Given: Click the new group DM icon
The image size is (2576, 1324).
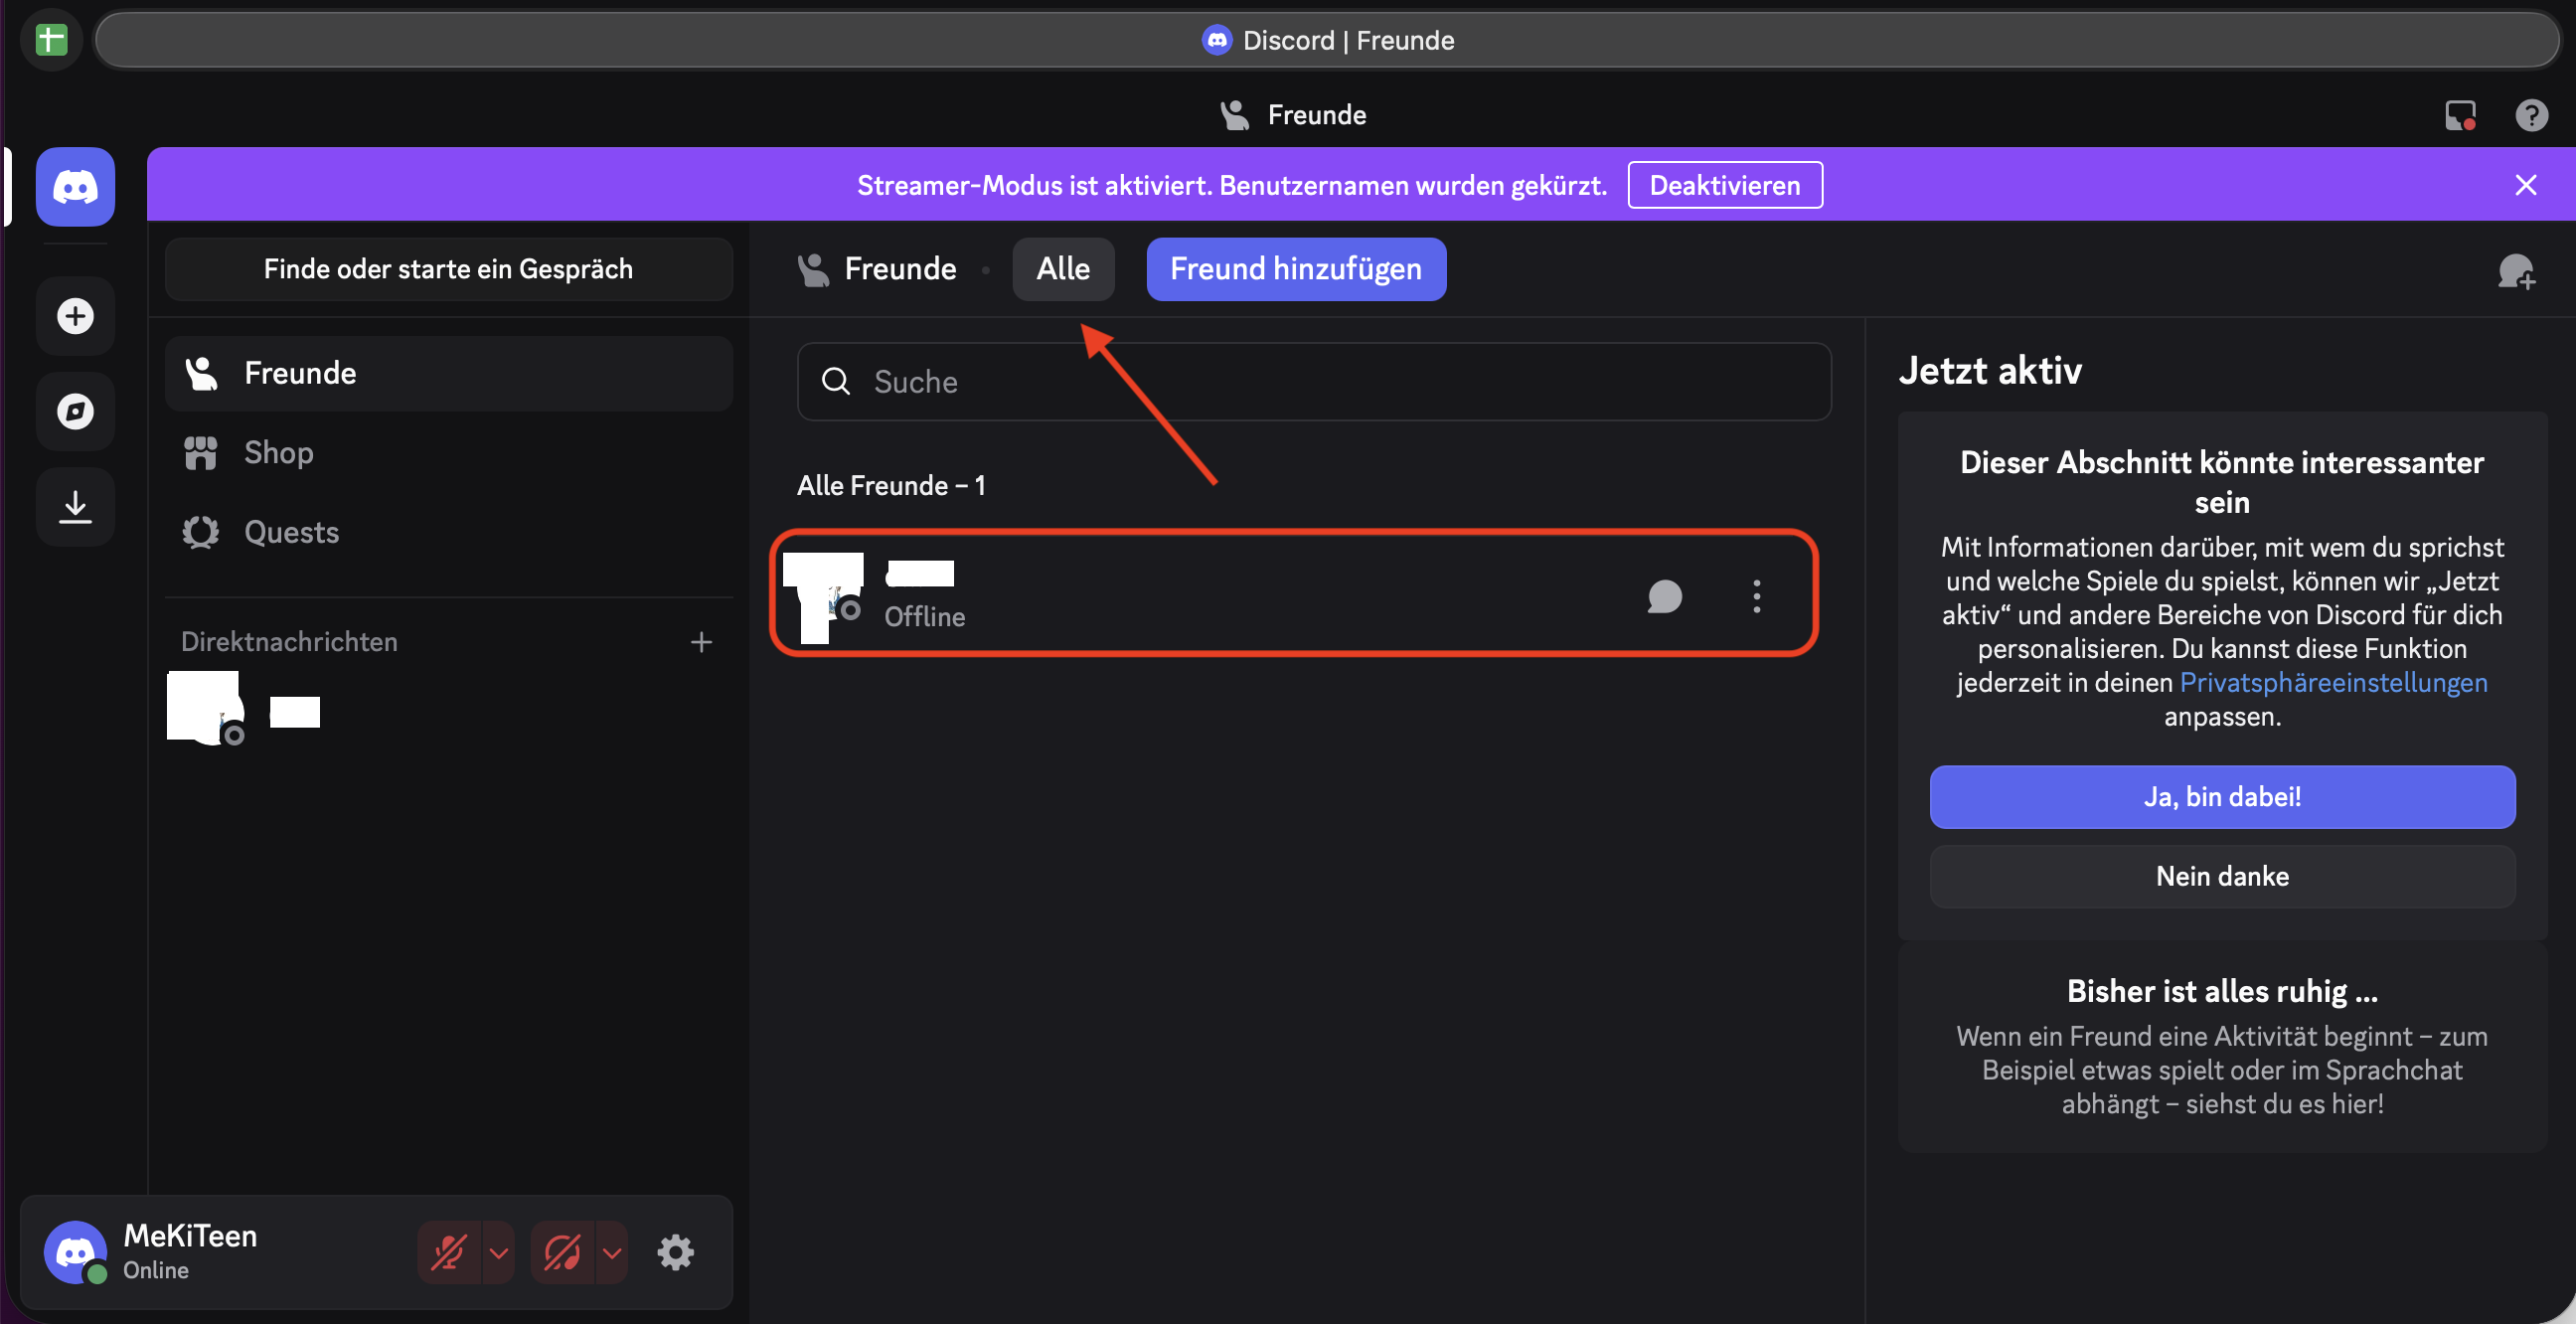Looking at the screenshot, I should [2515, 270].
